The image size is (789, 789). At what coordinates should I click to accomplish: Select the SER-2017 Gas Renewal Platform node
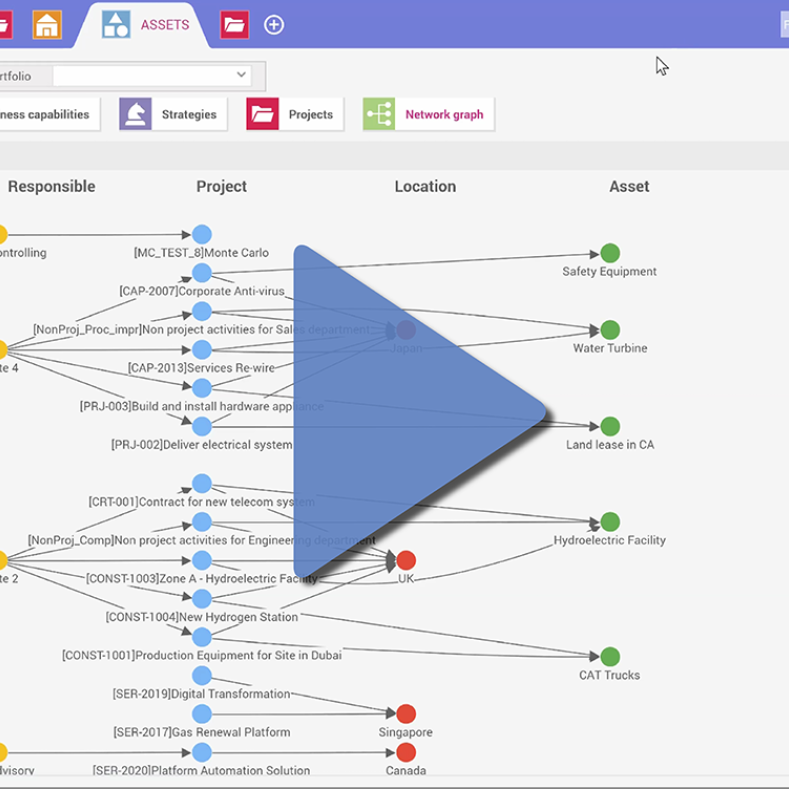pyautogui.click(x=202, y=714)
